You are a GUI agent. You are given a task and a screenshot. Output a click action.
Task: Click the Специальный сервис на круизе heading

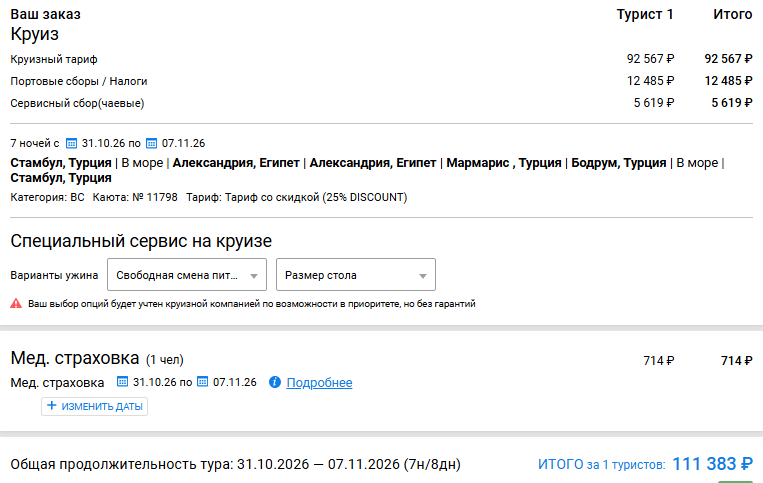(141, 241)
